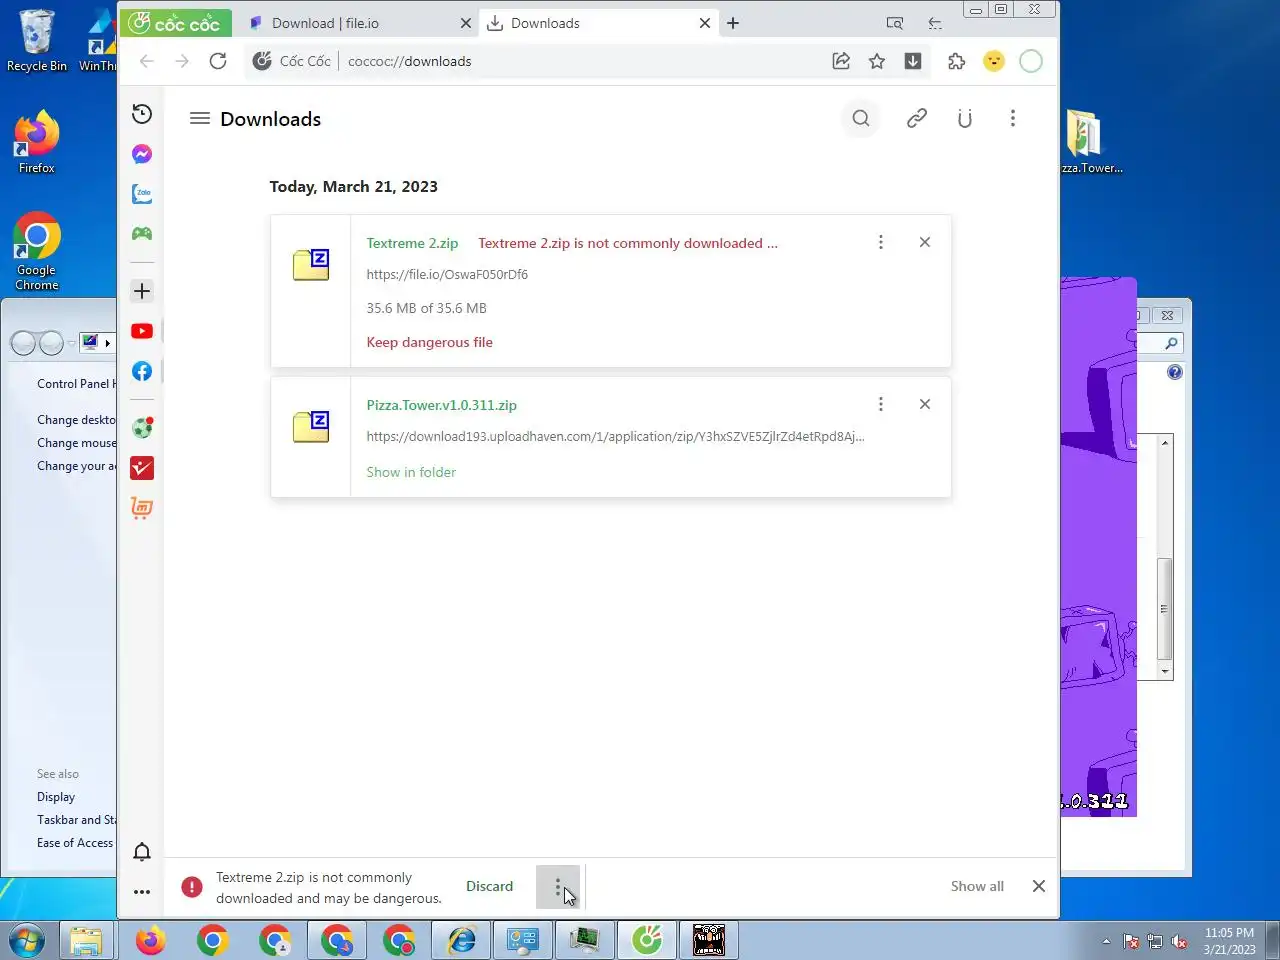This screenshot has width=1280, height=960.
Task: Open the downloads toolbar icon
Action: point(913,61)
